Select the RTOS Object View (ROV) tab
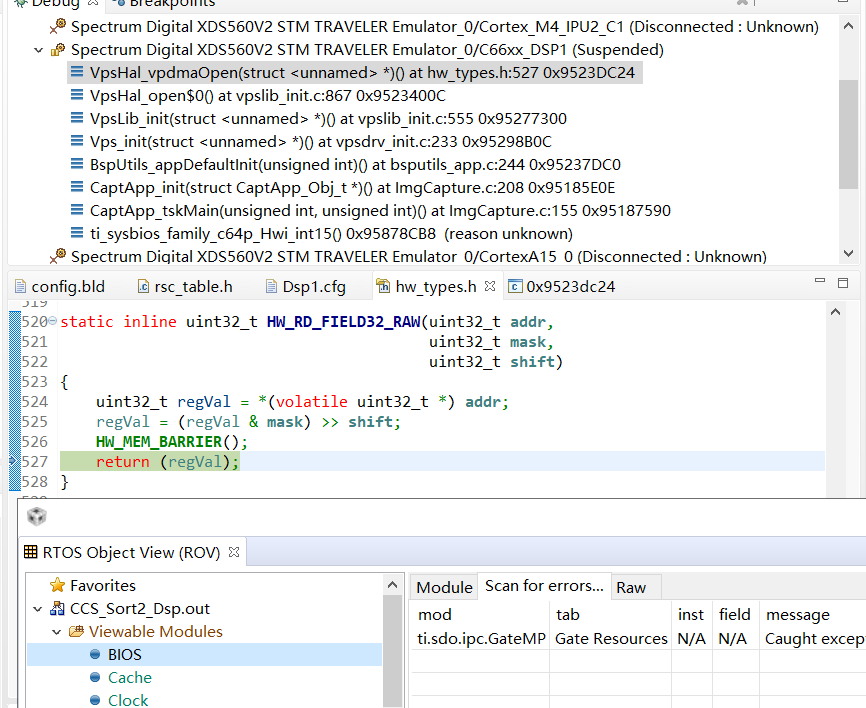Screen dimensions: 866x708 point(131,552)
